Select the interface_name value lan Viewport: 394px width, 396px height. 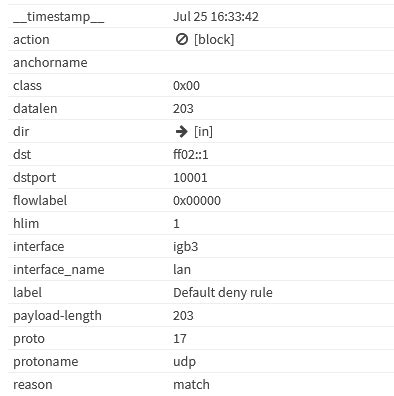(182, 269)
